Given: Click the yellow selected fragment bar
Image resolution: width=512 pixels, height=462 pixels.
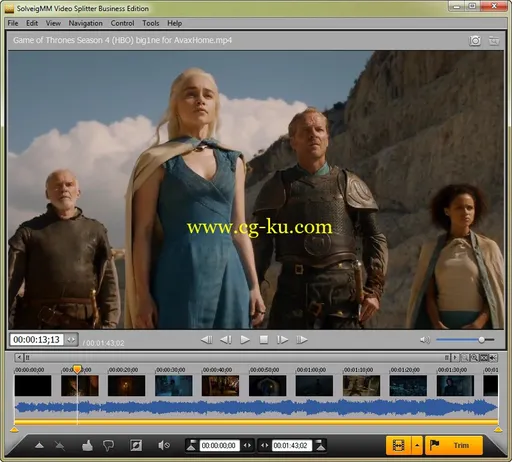Looking at the screenshot, I should 256,422.
